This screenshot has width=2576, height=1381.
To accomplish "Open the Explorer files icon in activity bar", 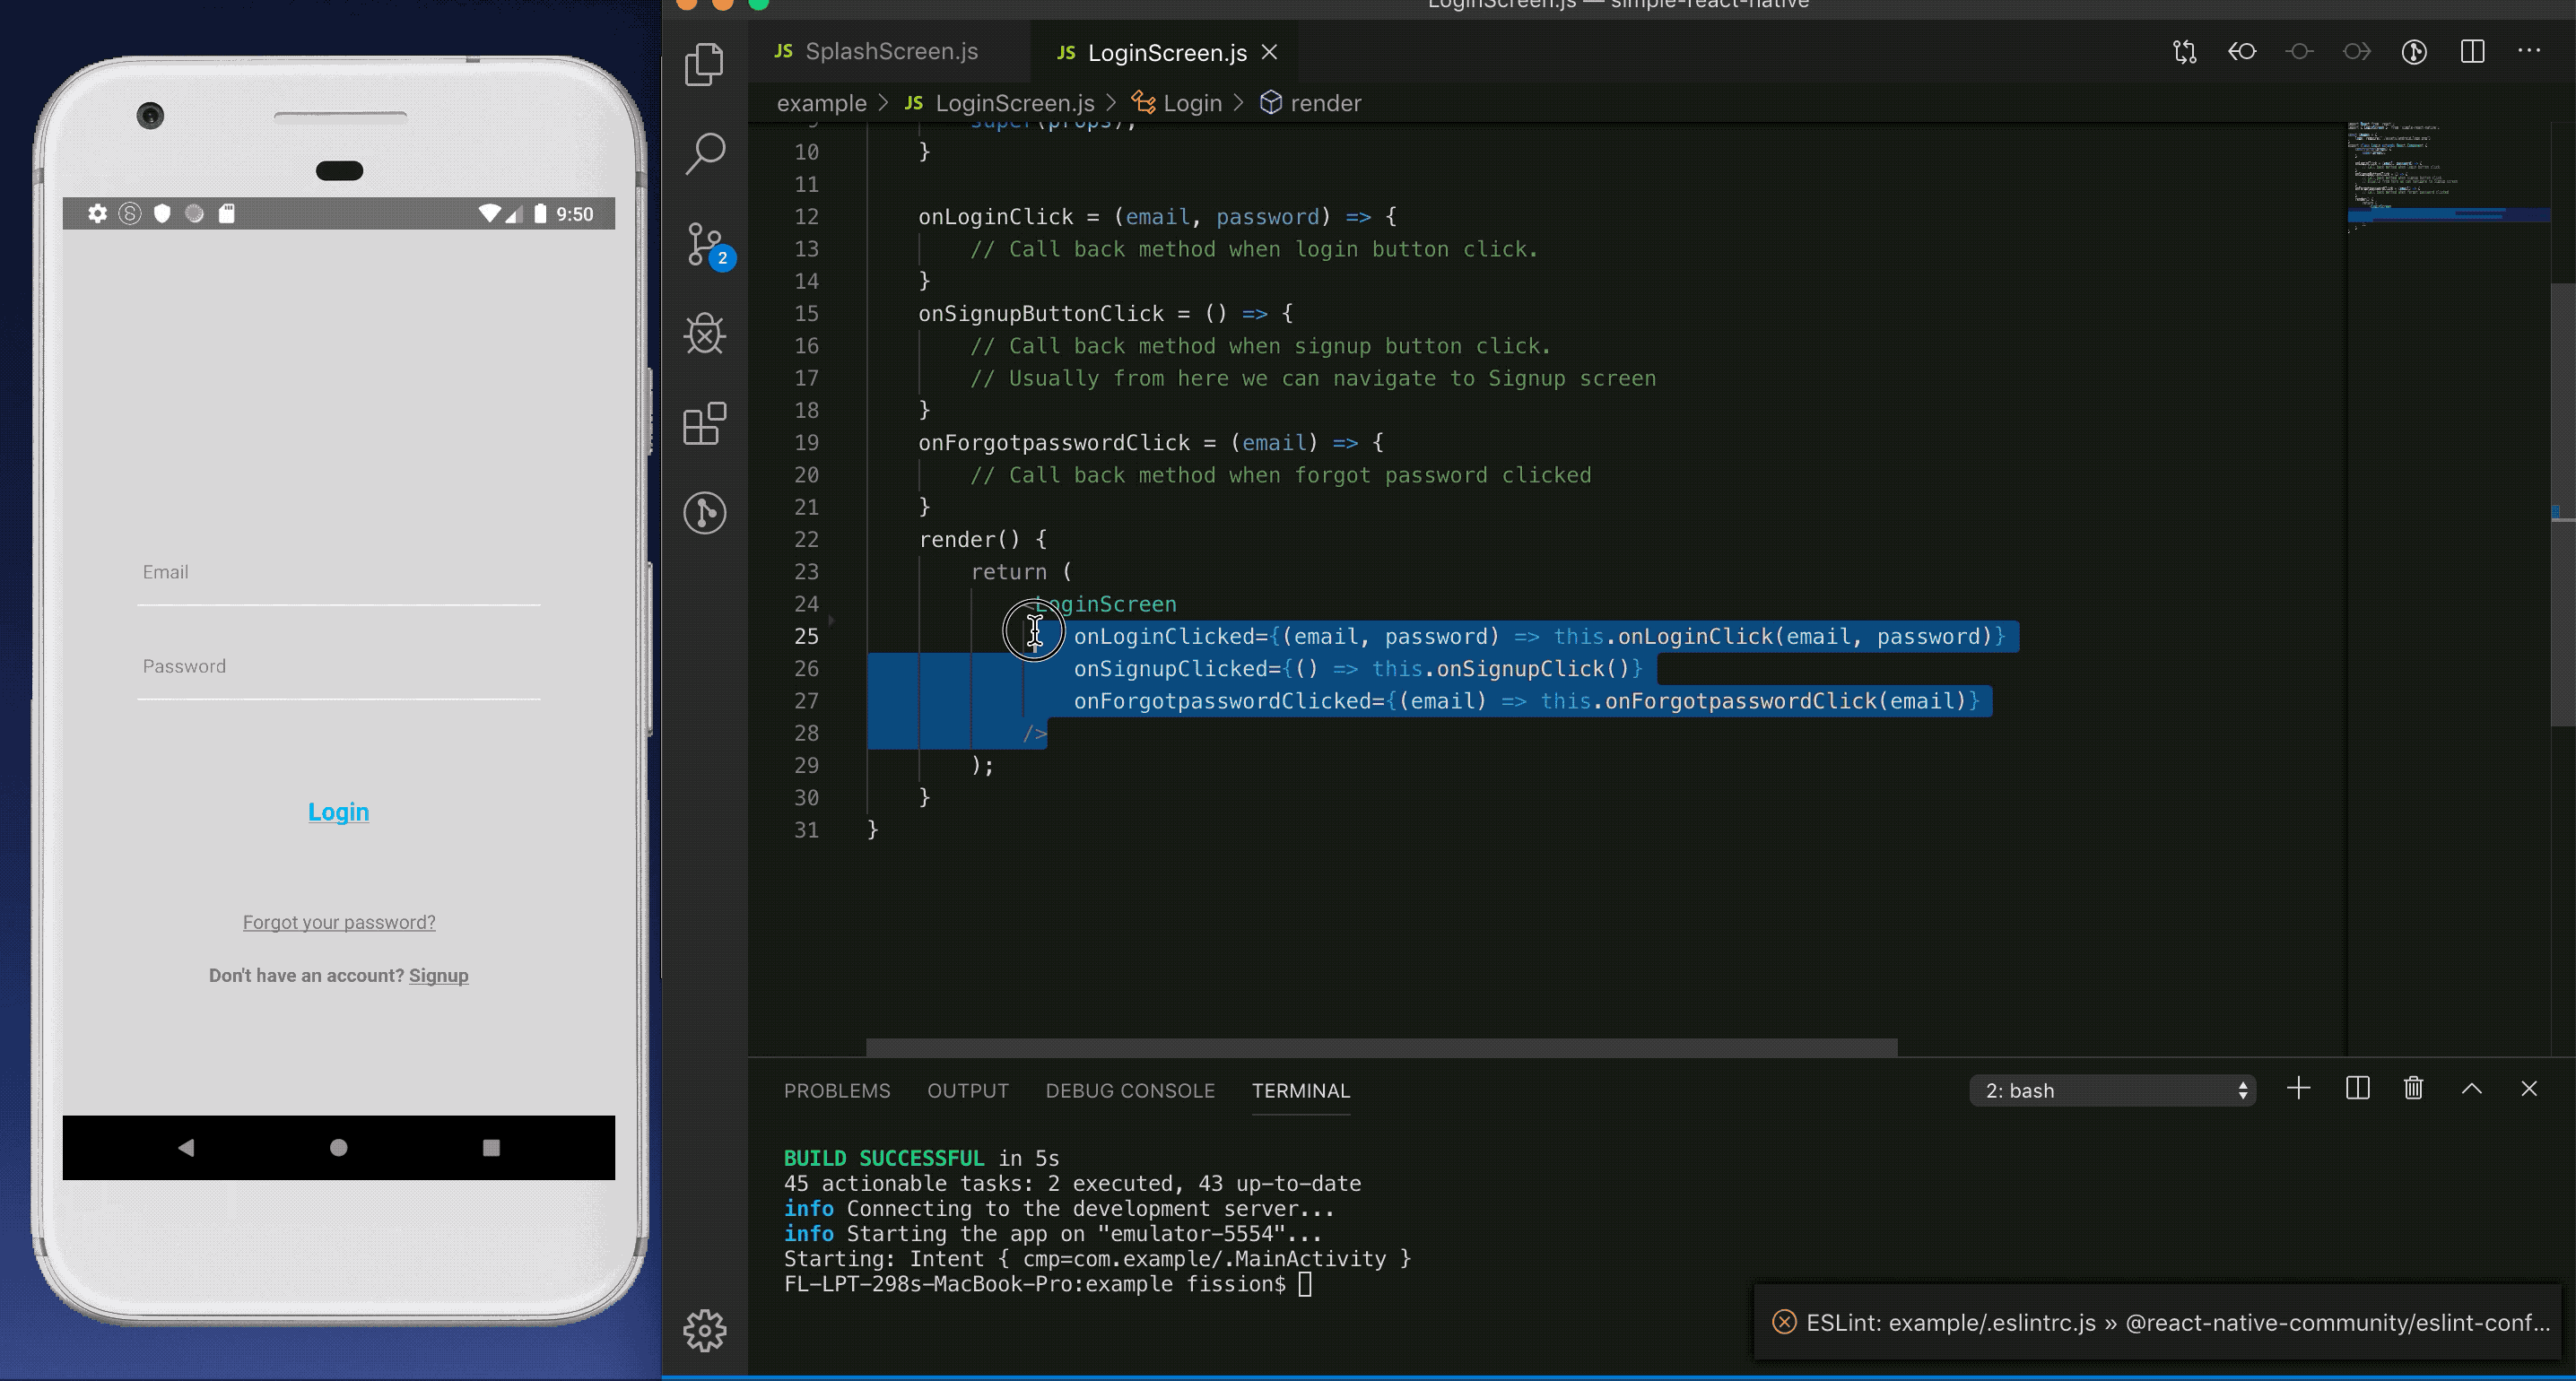I will point(705,64).
